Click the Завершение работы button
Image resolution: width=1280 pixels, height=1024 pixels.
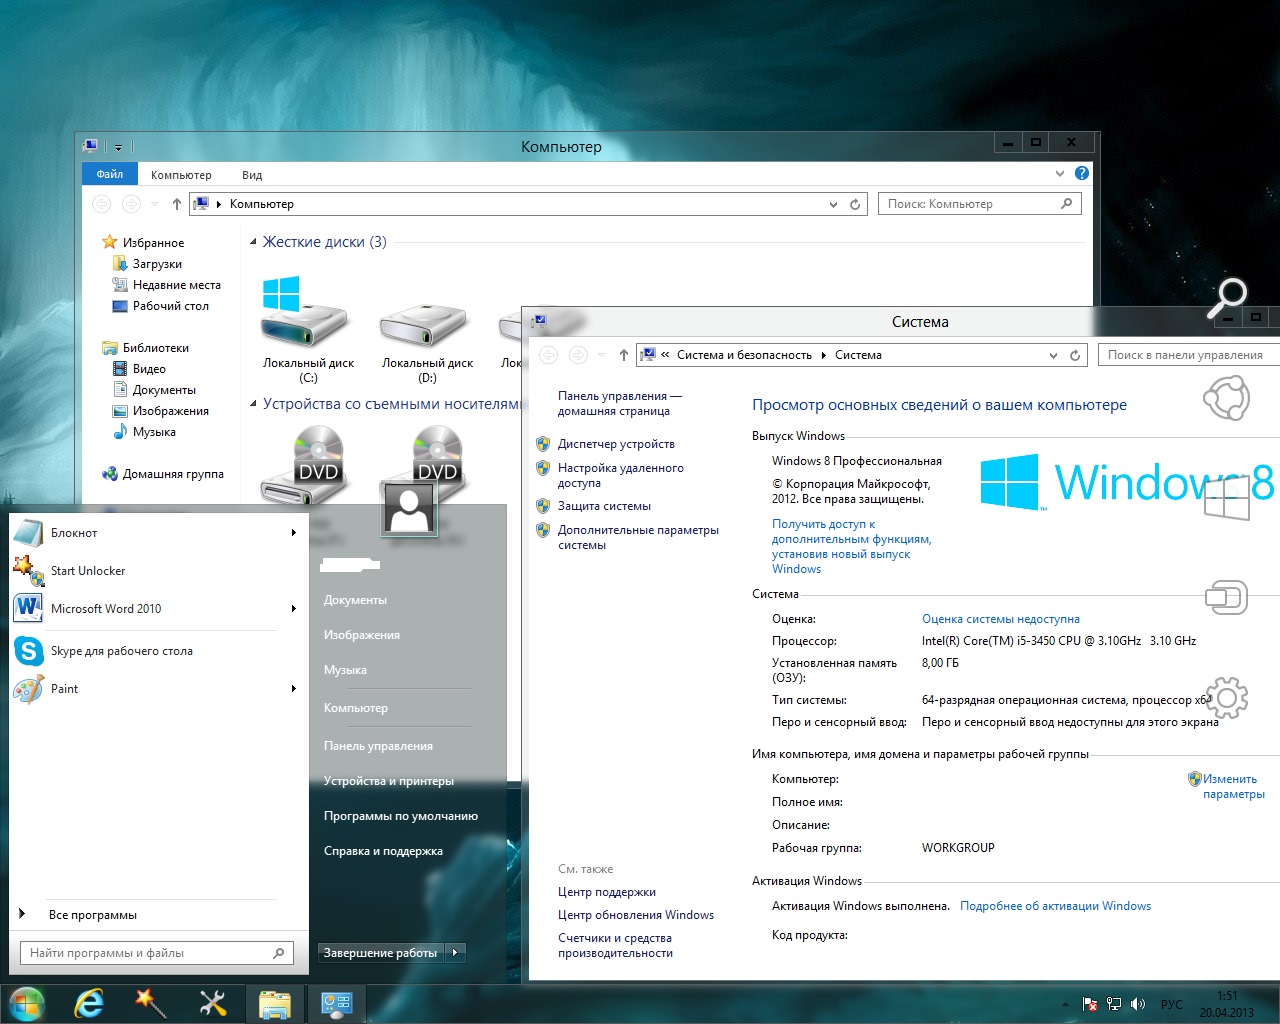click(x=381, y=953)
